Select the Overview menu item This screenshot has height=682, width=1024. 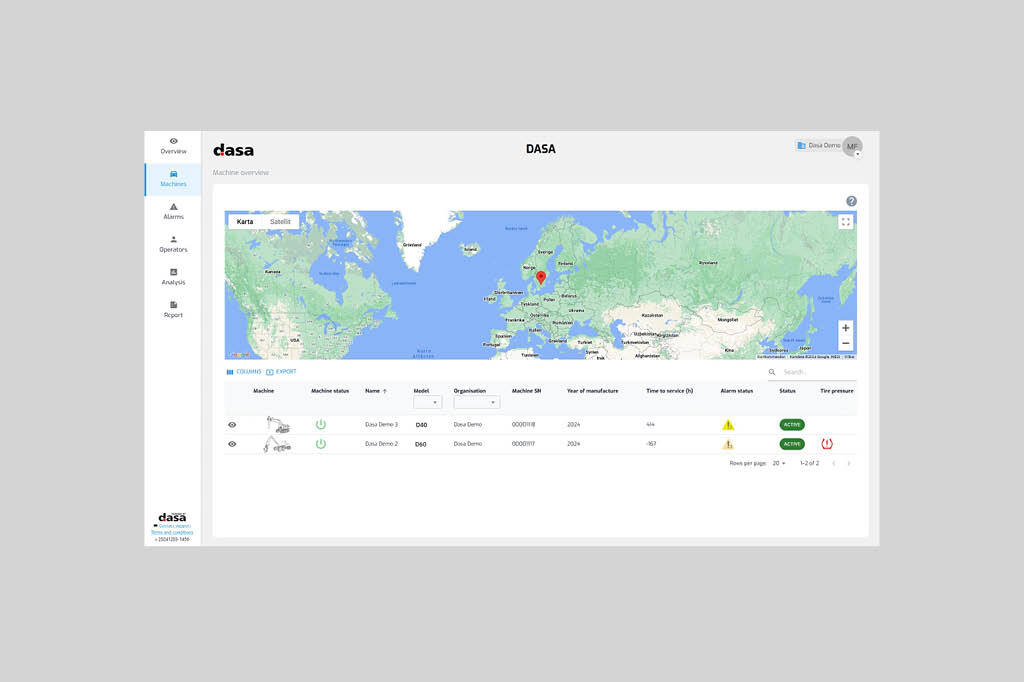coord(173,146)
